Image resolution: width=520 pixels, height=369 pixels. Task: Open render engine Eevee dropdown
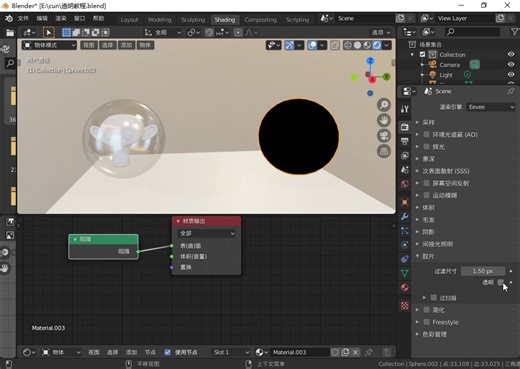(491, 107)
